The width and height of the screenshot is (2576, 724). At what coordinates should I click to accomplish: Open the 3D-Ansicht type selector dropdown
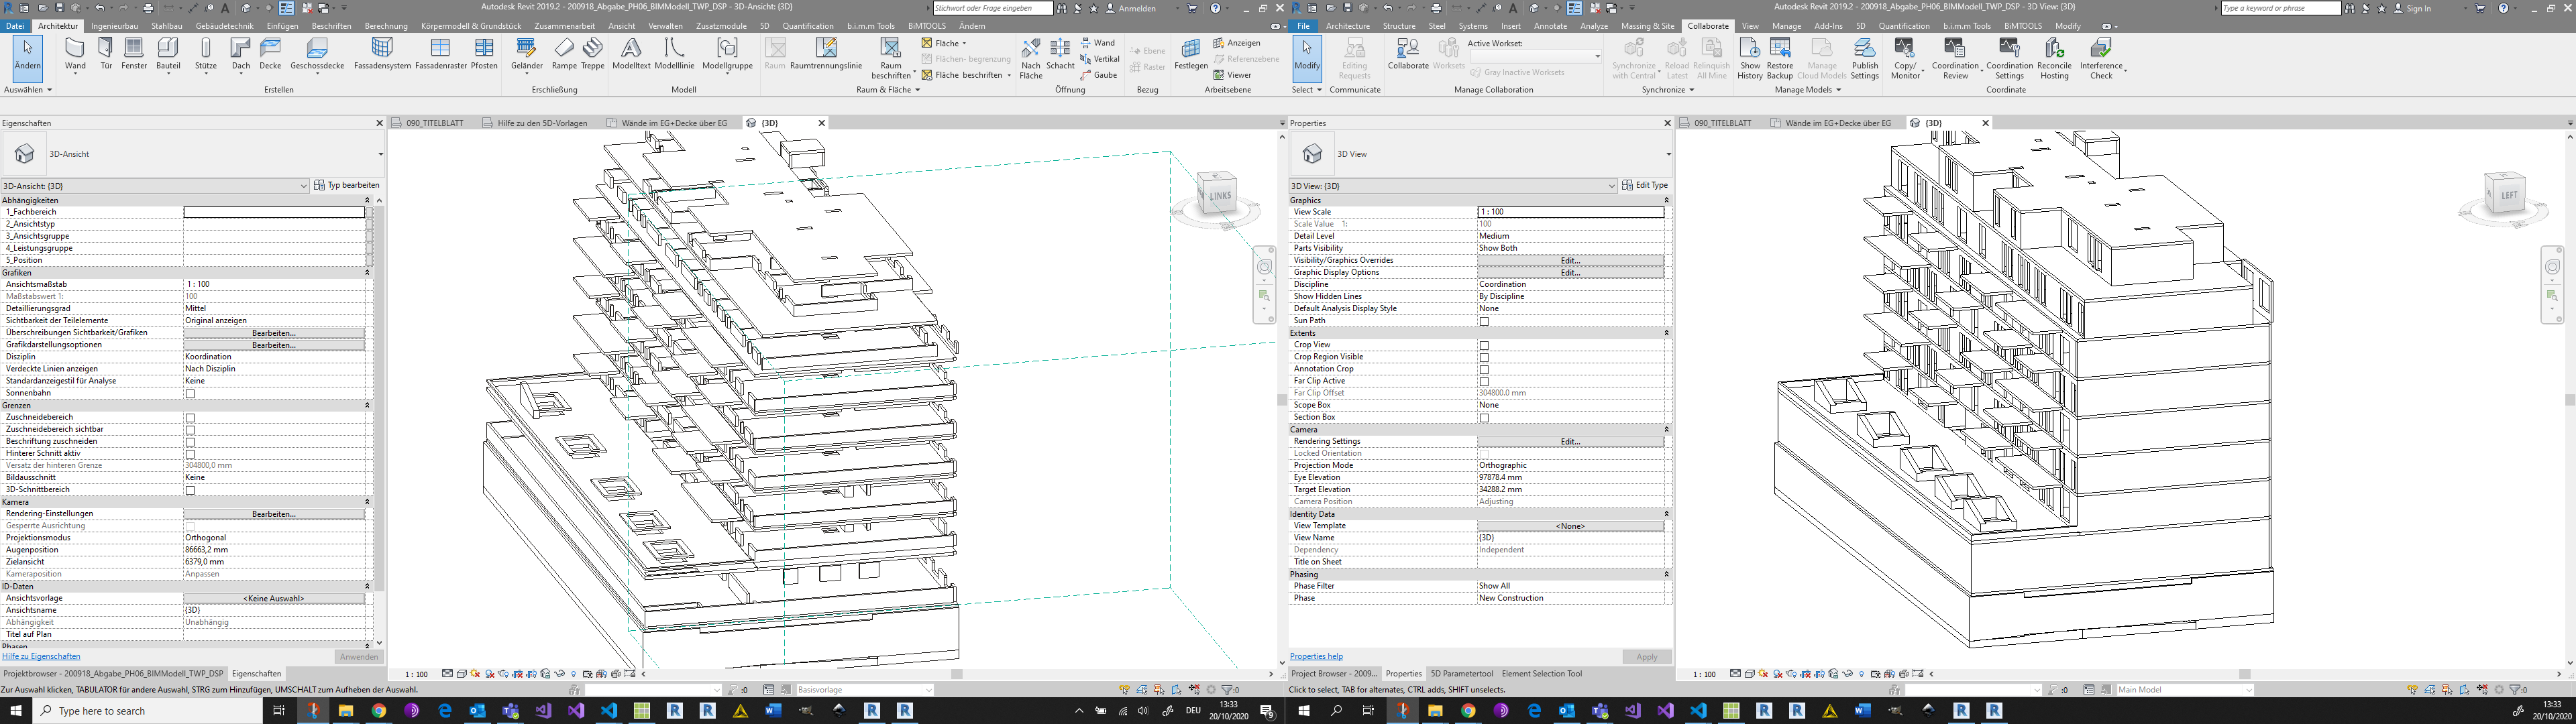coord(305,186)
